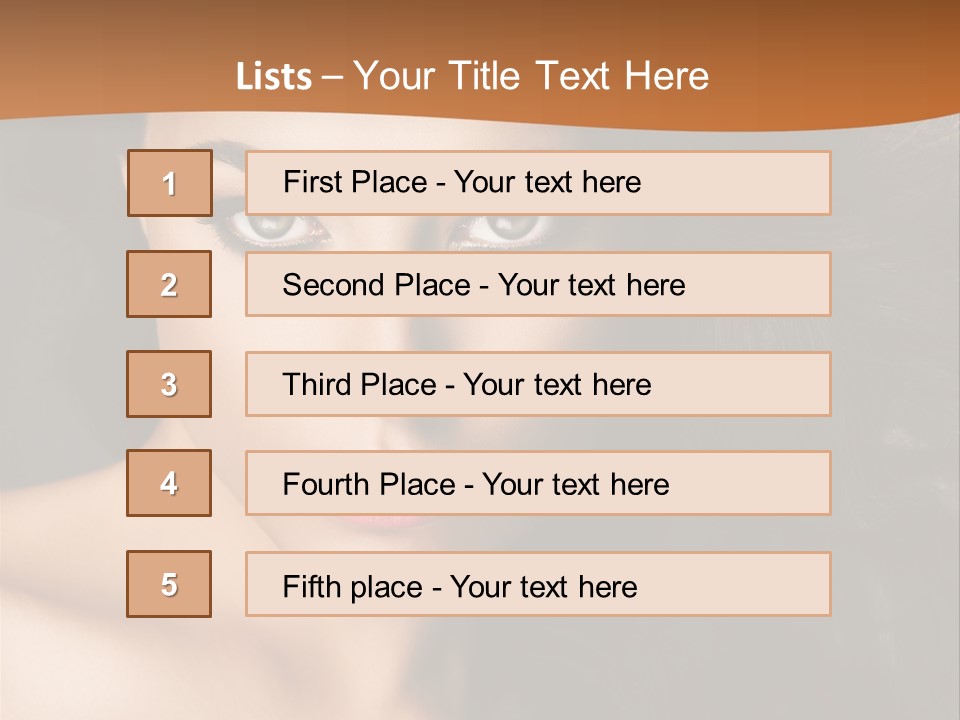Click "Your text here" in Fourth Place row
Screen dimensions: 960x720
point(575,485)
